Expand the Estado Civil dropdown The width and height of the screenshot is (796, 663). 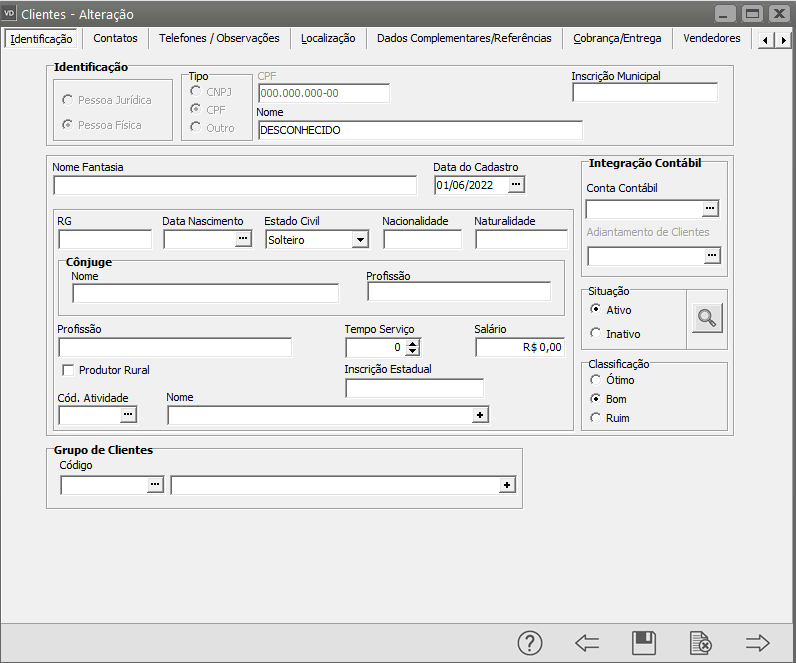[x=360, y=240]
